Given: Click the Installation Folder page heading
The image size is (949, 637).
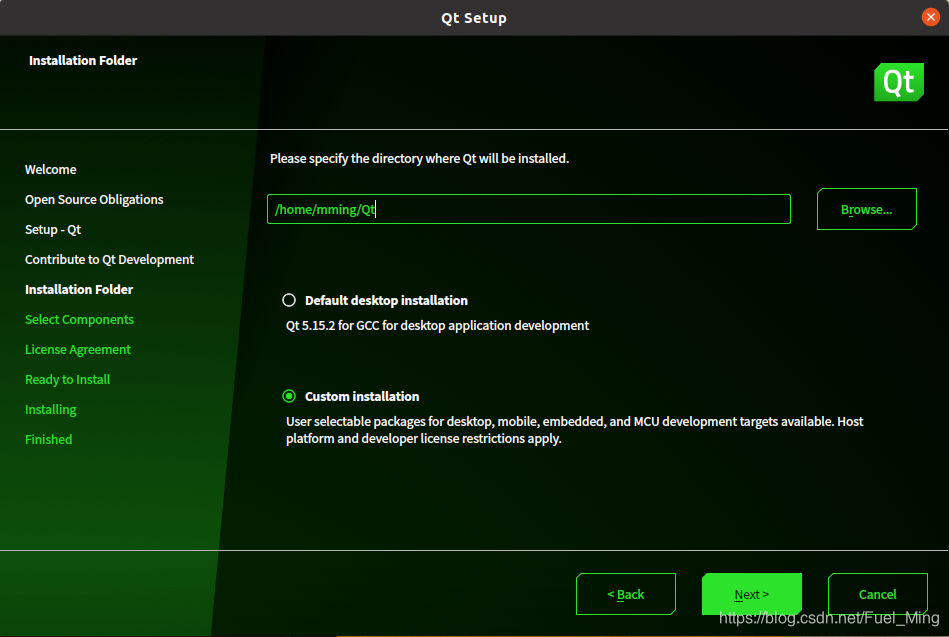Looking at the screenshot, I should 83,61.
